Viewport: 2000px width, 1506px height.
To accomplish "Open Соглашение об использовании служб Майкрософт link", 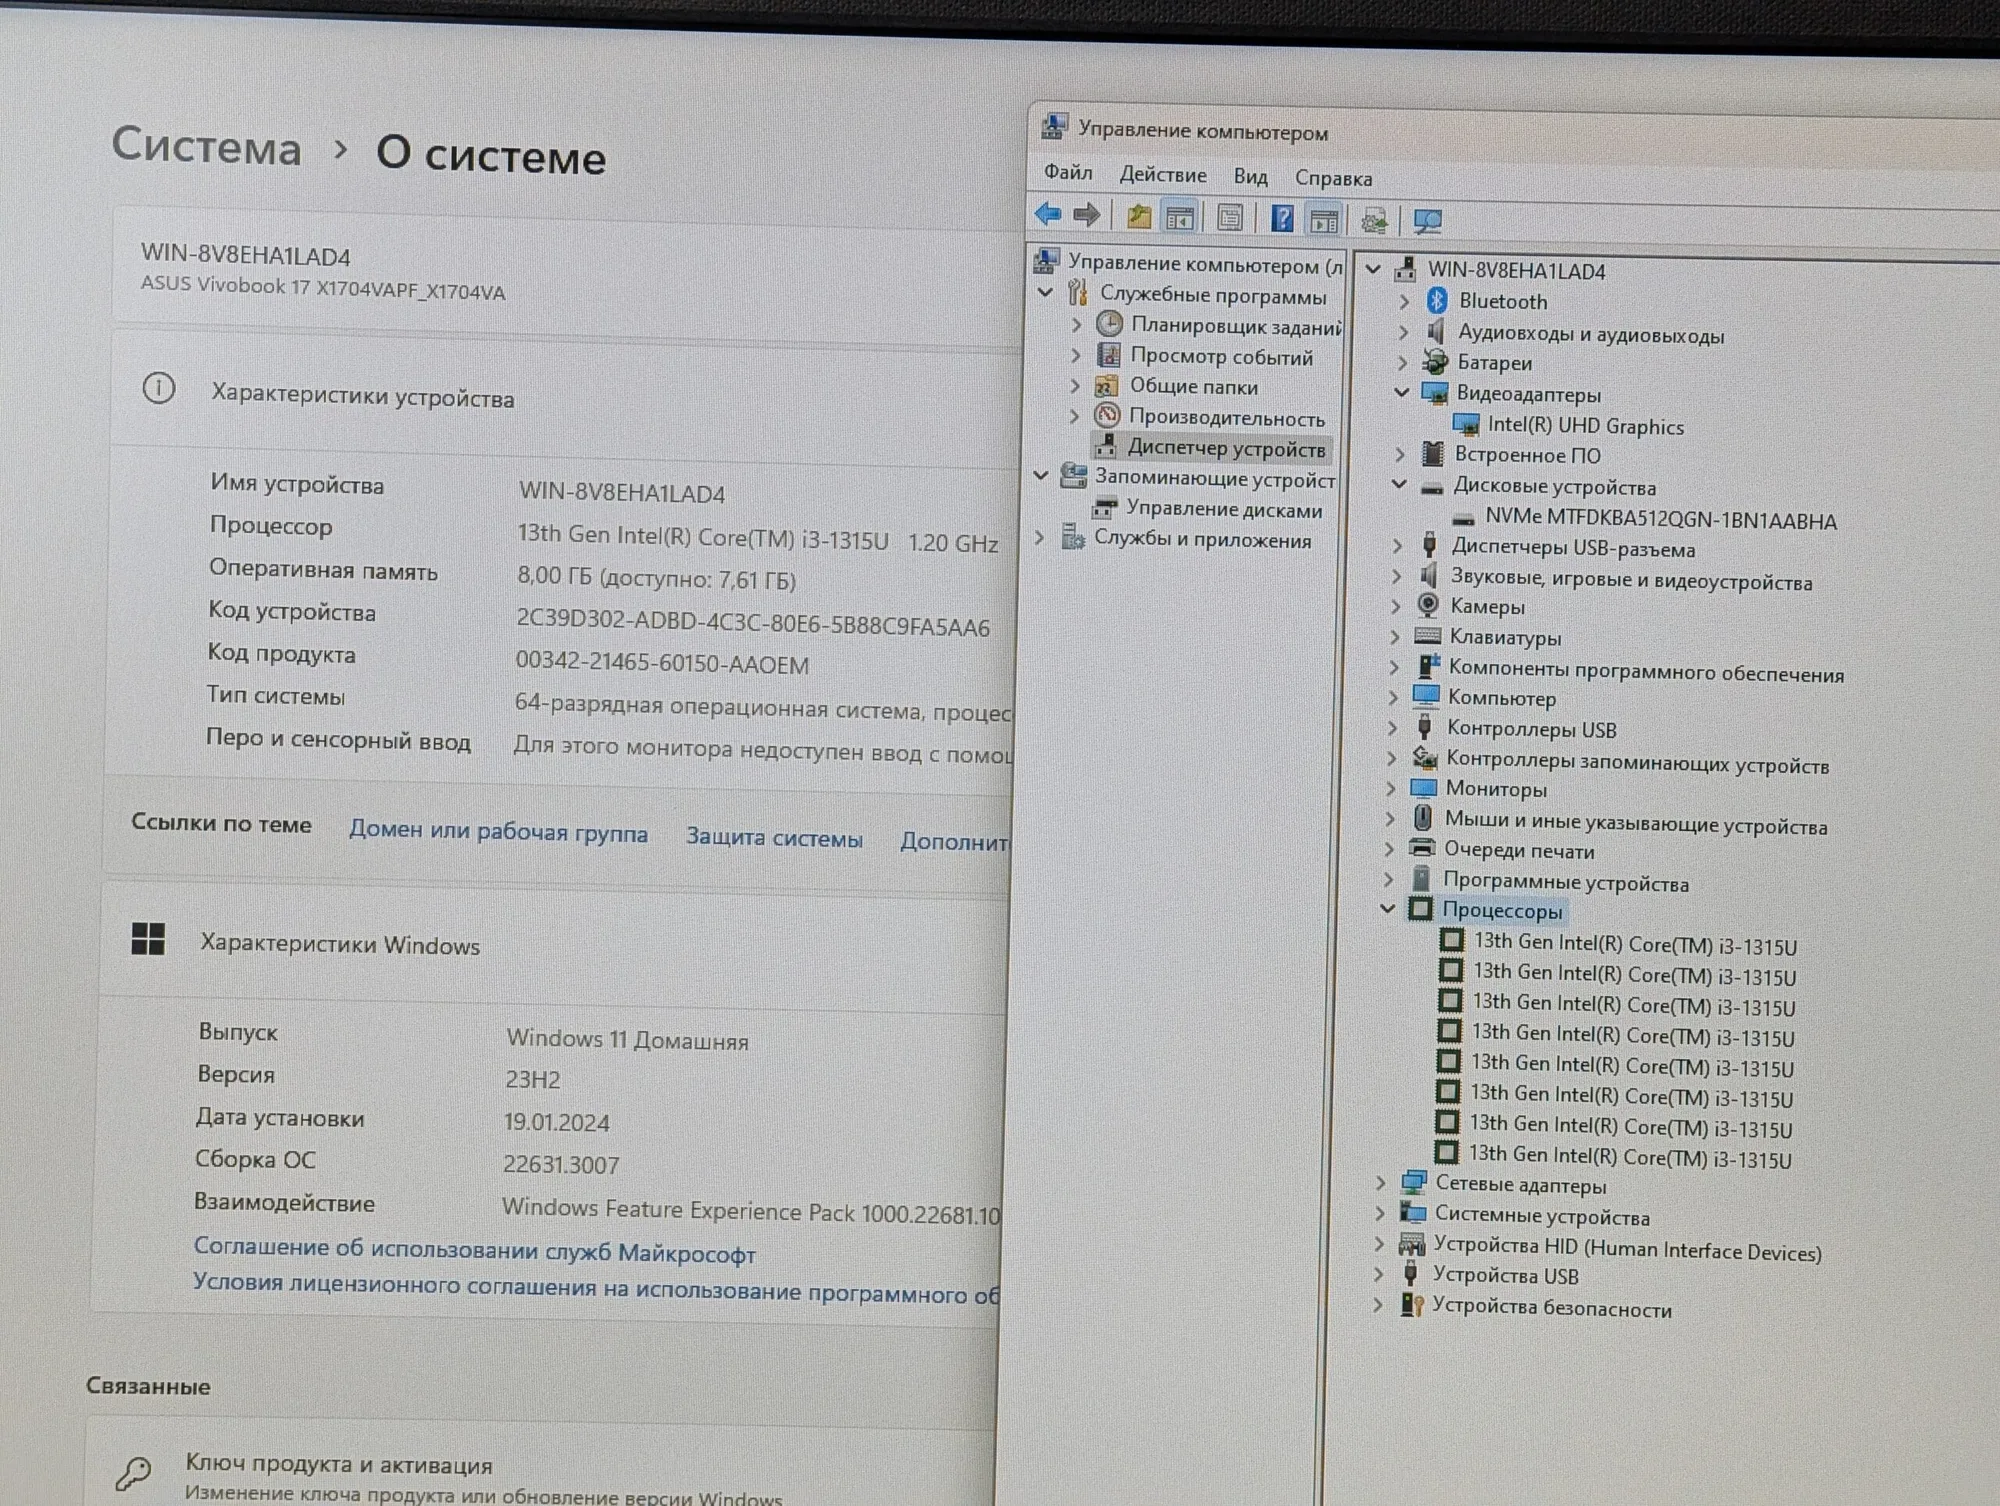I will tap(475, 1251).
